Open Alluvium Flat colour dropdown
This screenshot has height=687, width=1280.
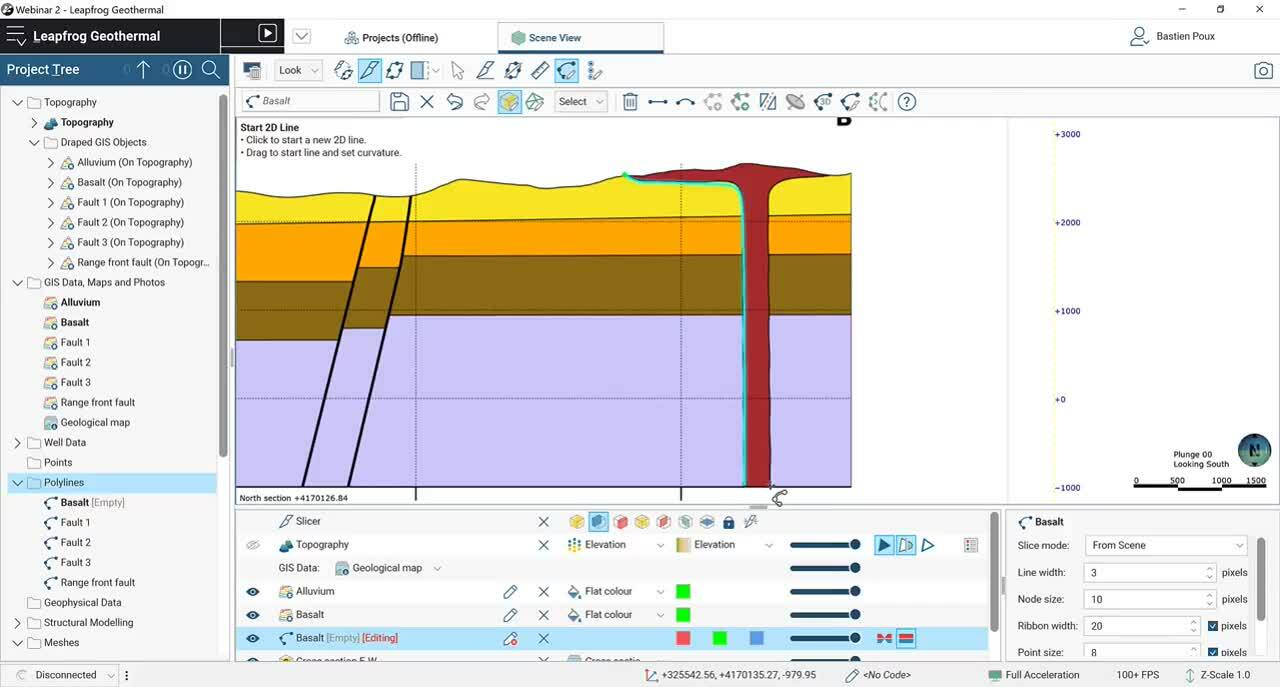click(x=615, y=591)
